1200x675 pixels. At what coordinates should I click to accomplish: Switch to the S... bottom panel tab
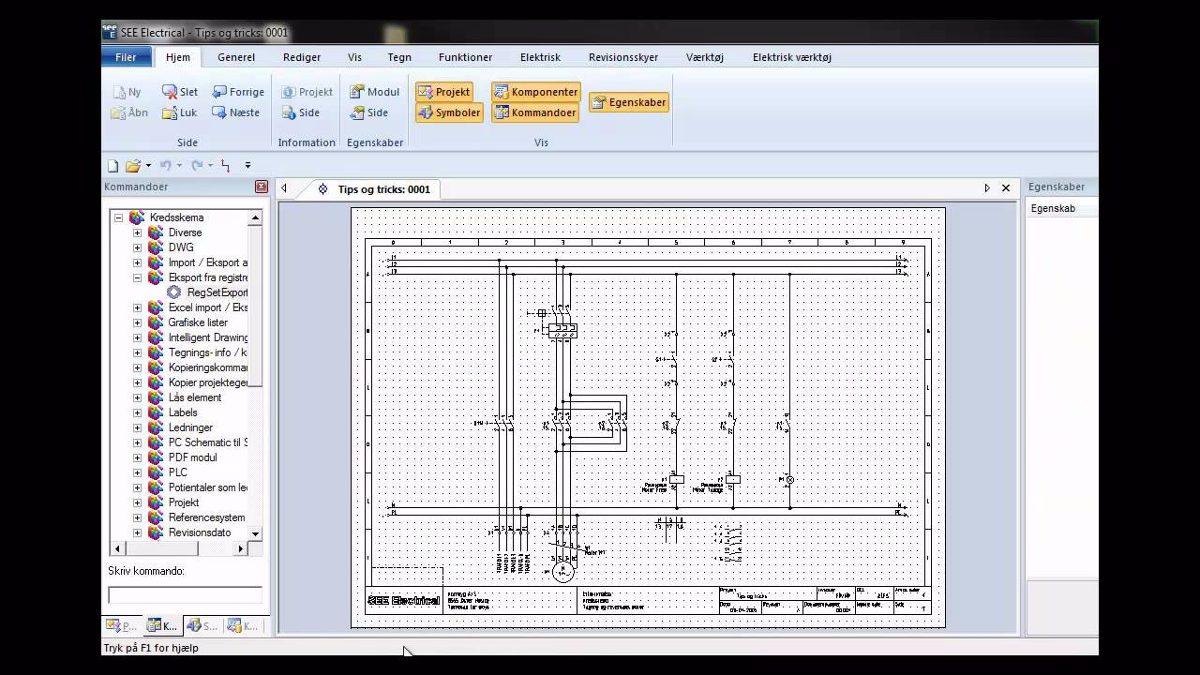point(201,626)
